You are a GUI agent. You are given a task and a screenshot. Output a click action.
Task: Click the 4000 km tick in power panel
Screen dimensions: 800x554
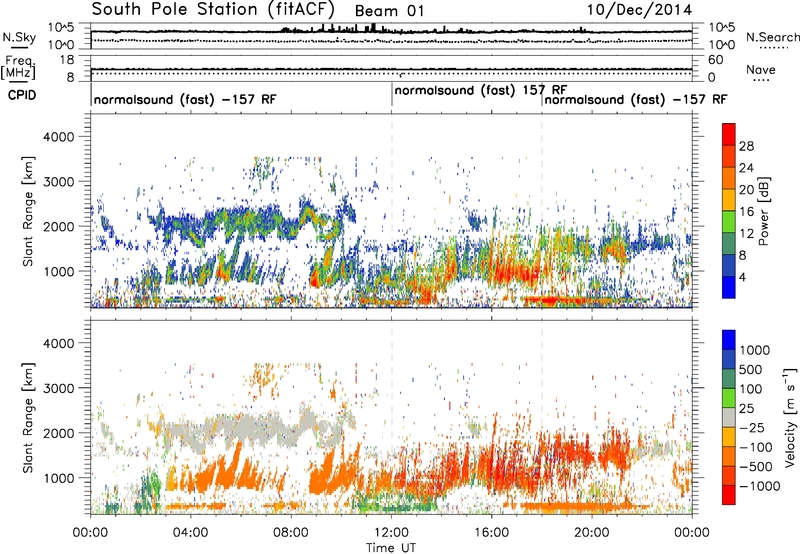[x=58, y=137]
